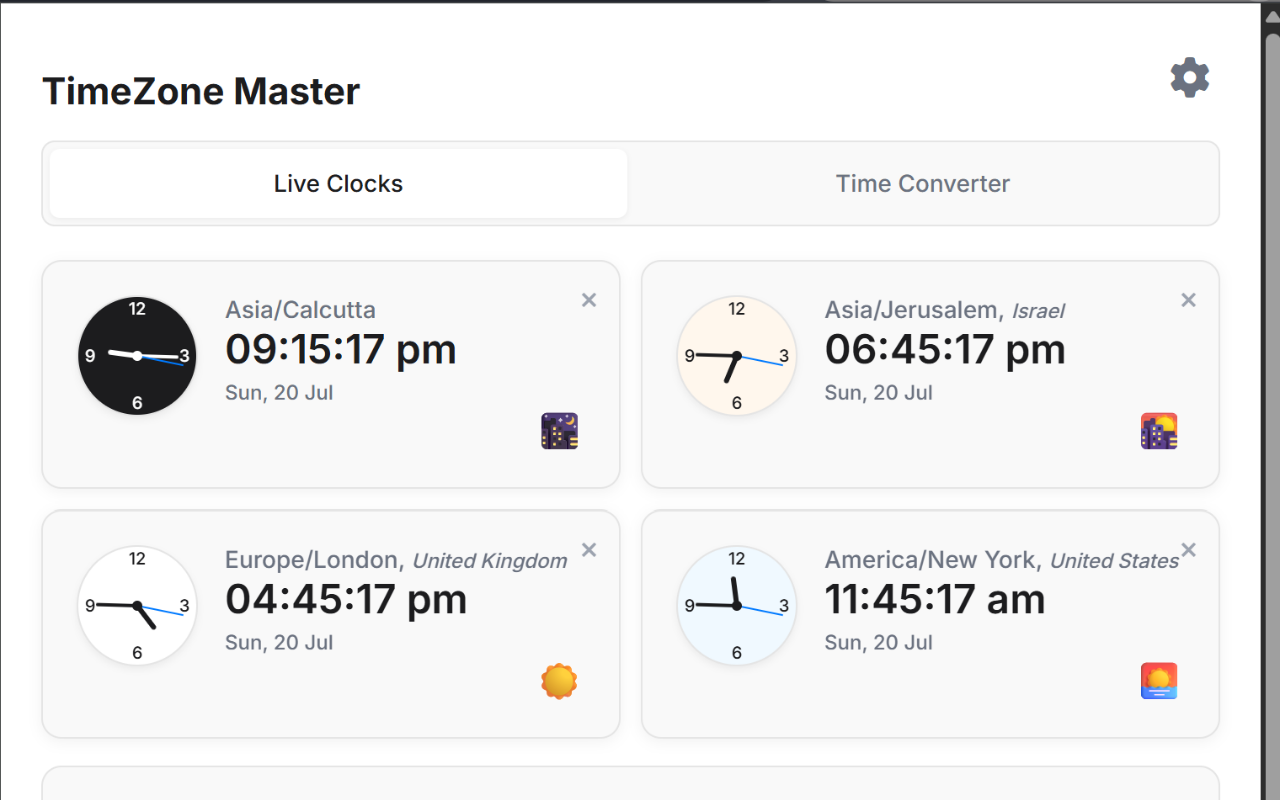The width and height of the screenshot is (1280, 800).
Task: Click the analog clock face for Asia/Jerusalem
Action: [737, 355]
